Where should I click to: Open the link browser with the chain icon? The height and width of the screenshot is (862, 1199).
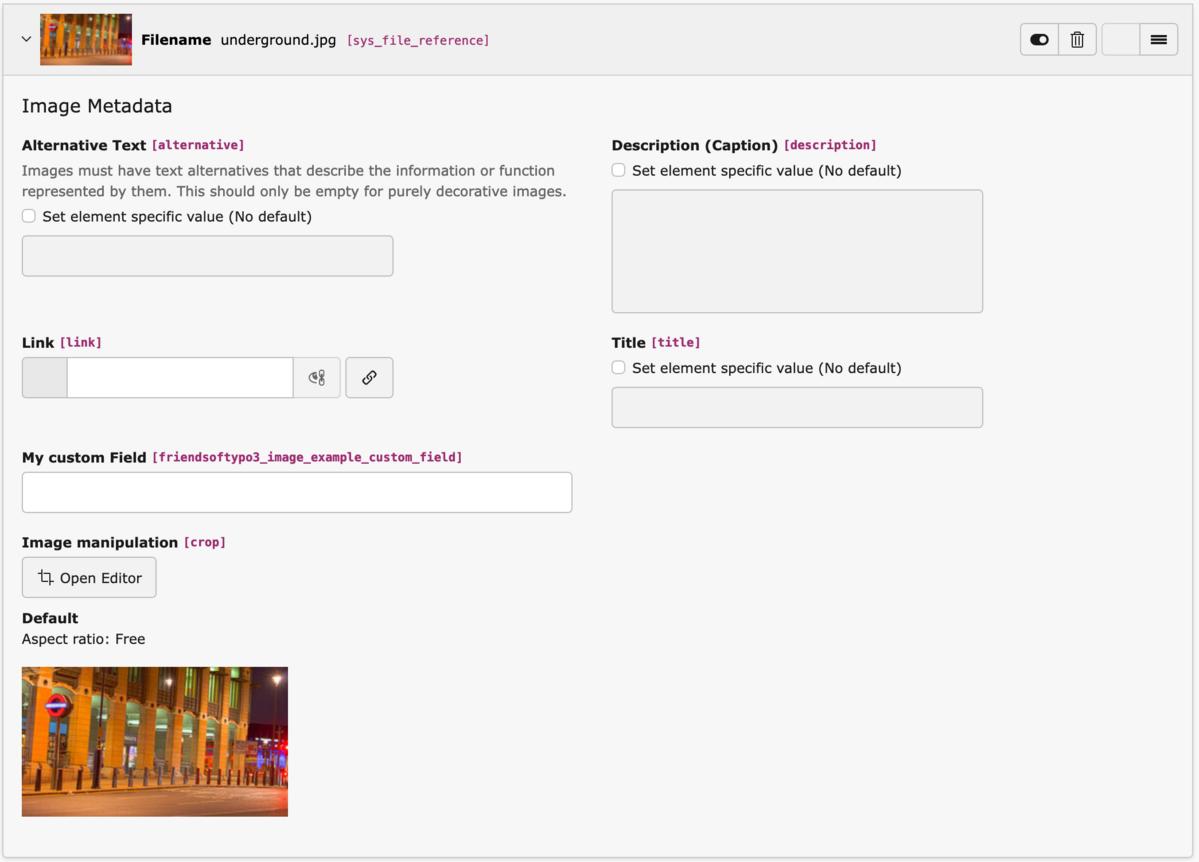point(369,377)
